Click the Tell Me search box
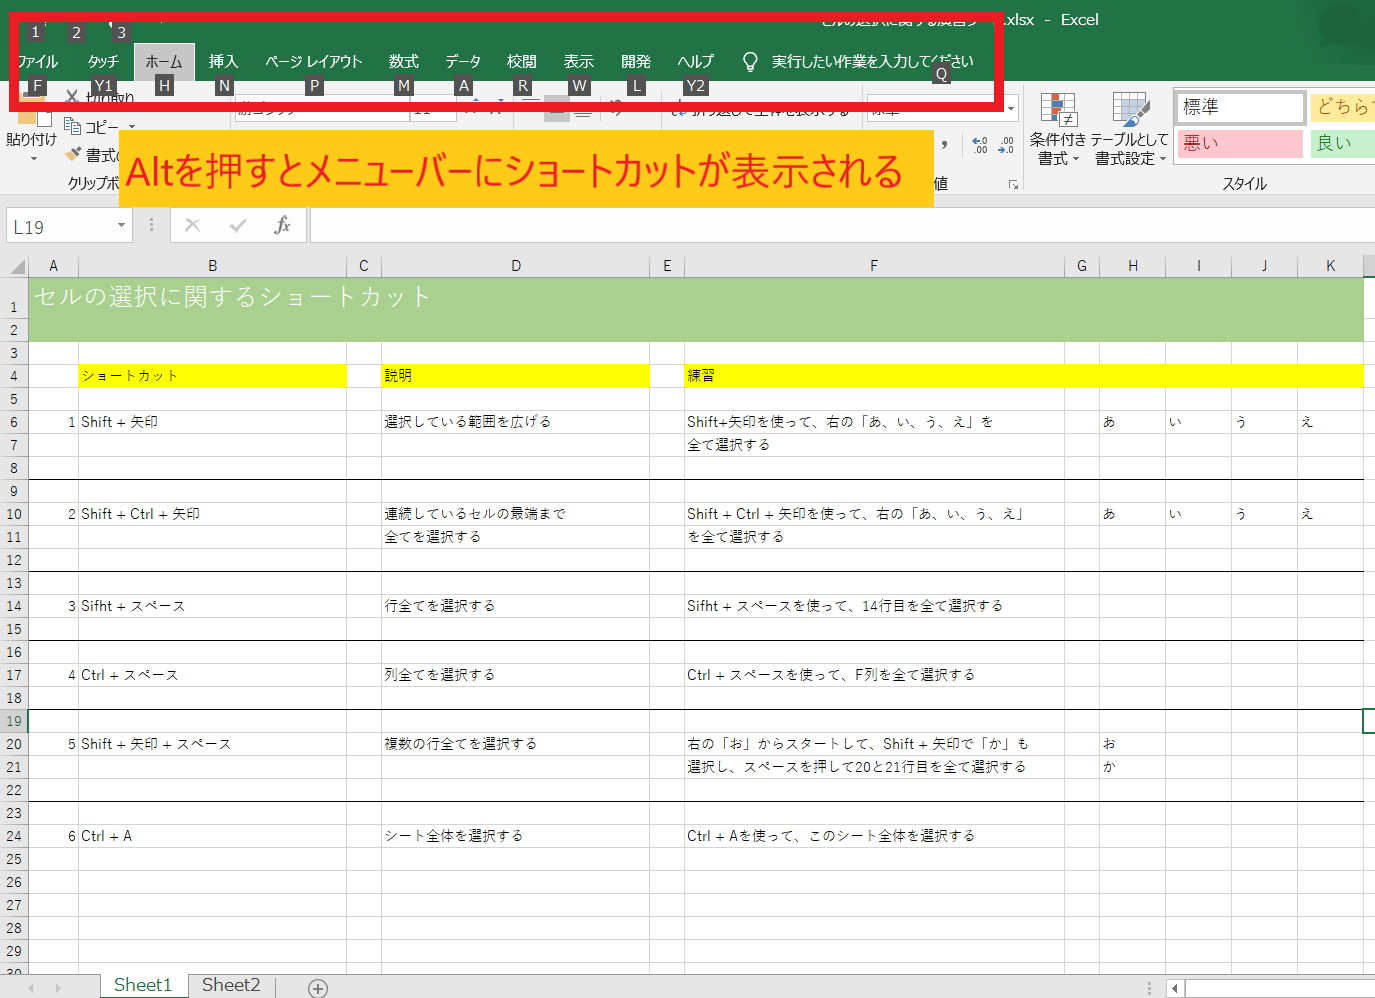Screen dimensions: 1375x998 (x=872, y=62)
